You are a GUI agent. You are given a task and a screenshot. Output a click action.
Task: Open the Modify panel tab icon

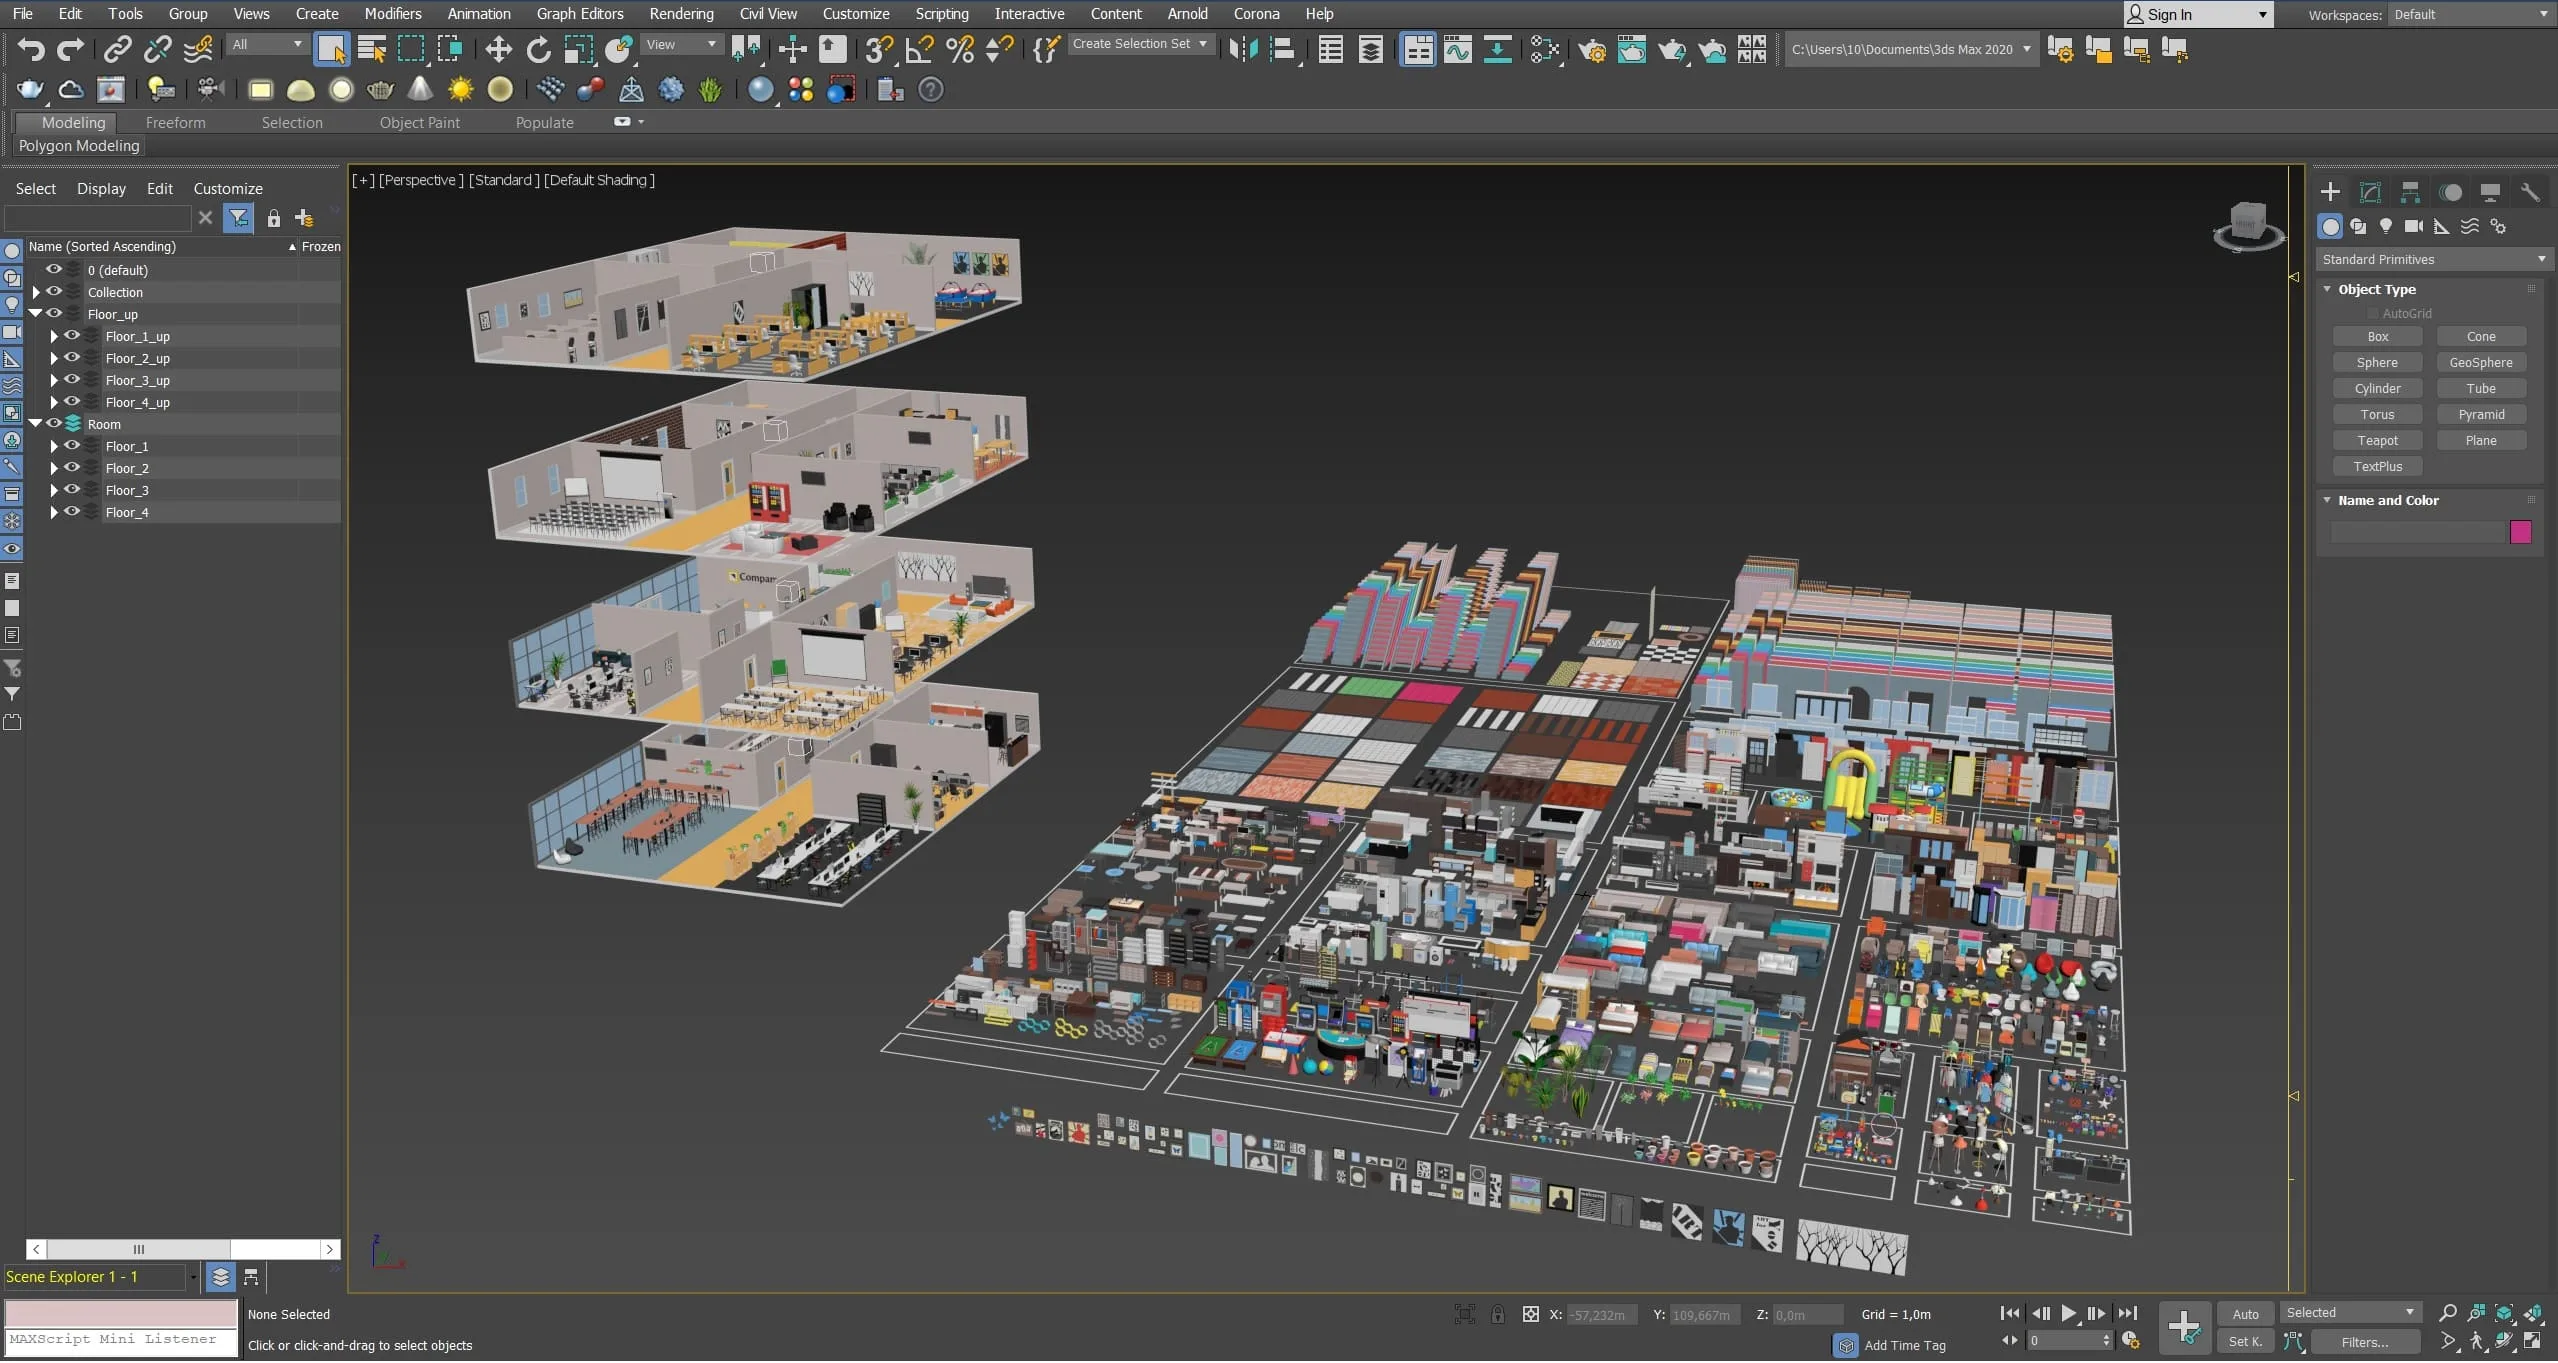pos(2370,192)
